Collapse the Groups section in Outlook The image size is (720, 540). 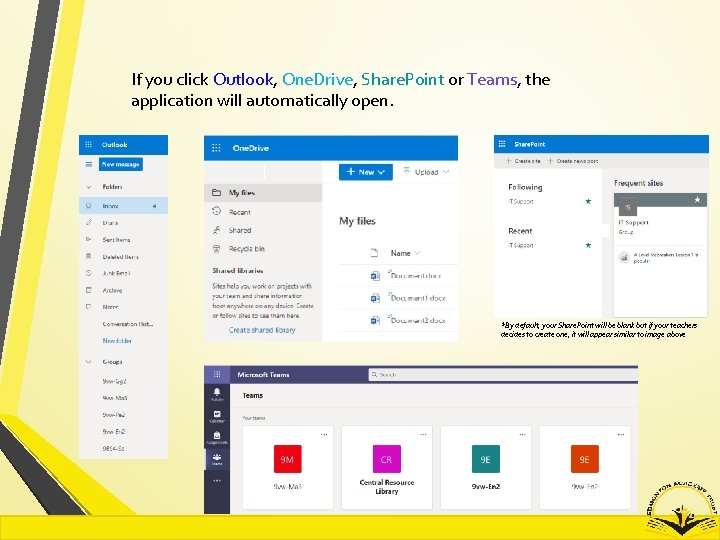pyautogui.click(x=88, y=362)
